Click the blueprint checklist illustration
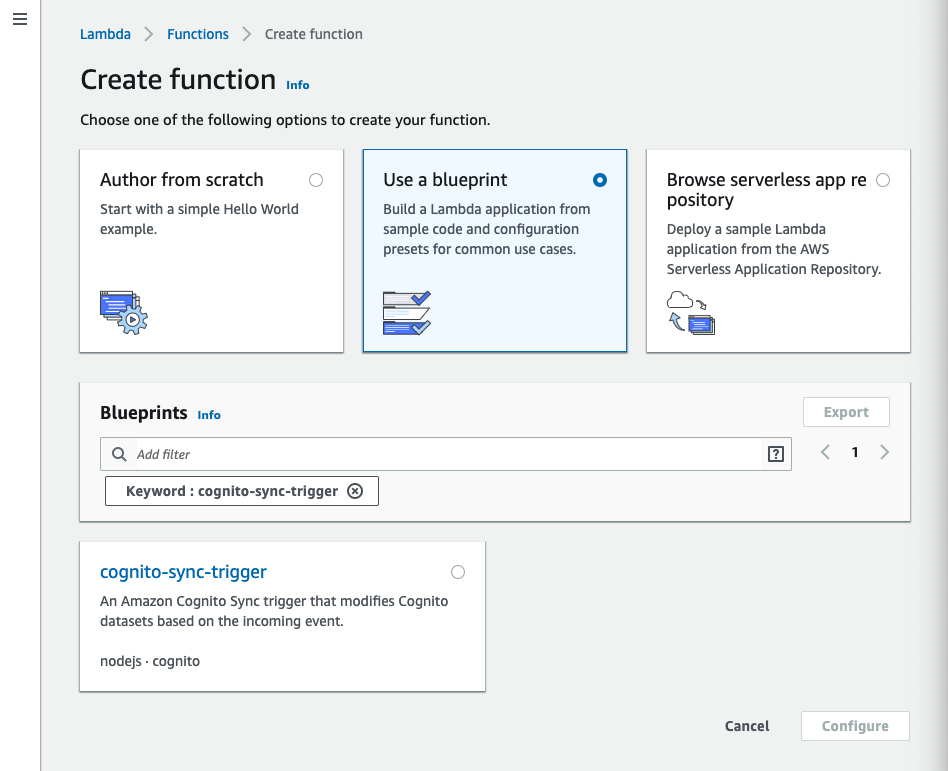Viewport: 948px width, 771px height. coord(407,313)
